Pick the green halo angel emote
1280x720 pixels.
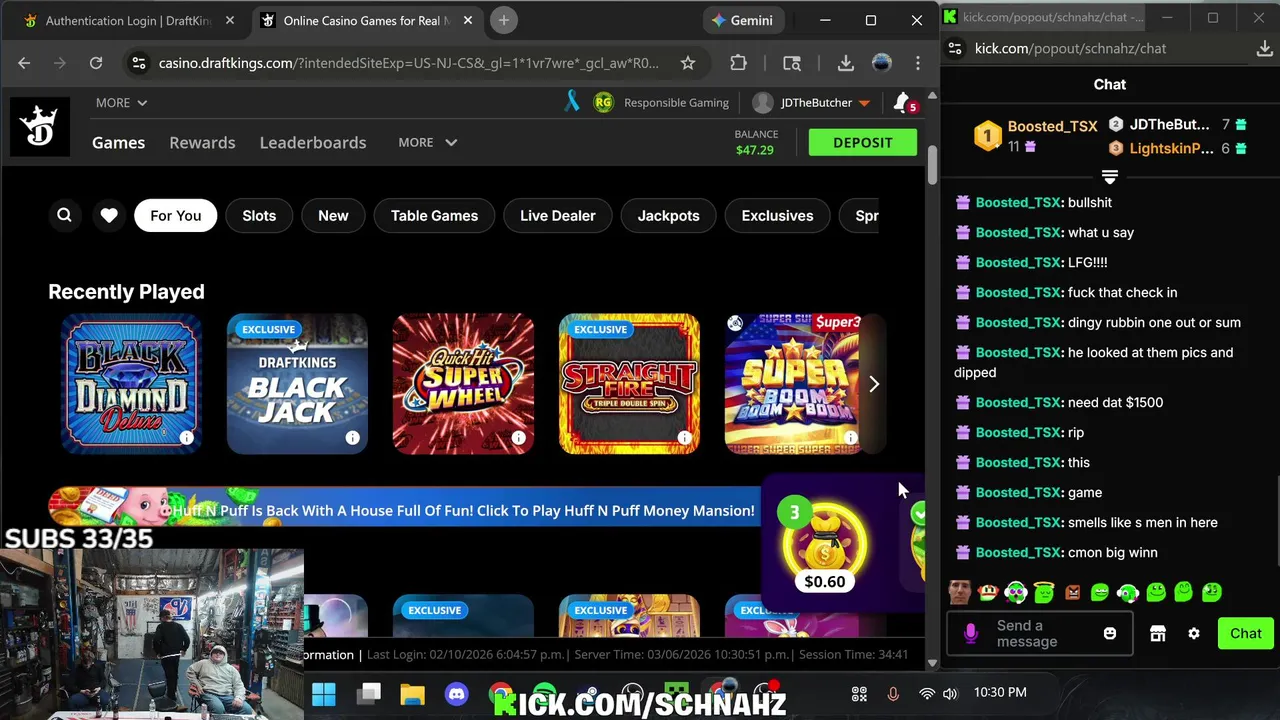(1044, 592)
